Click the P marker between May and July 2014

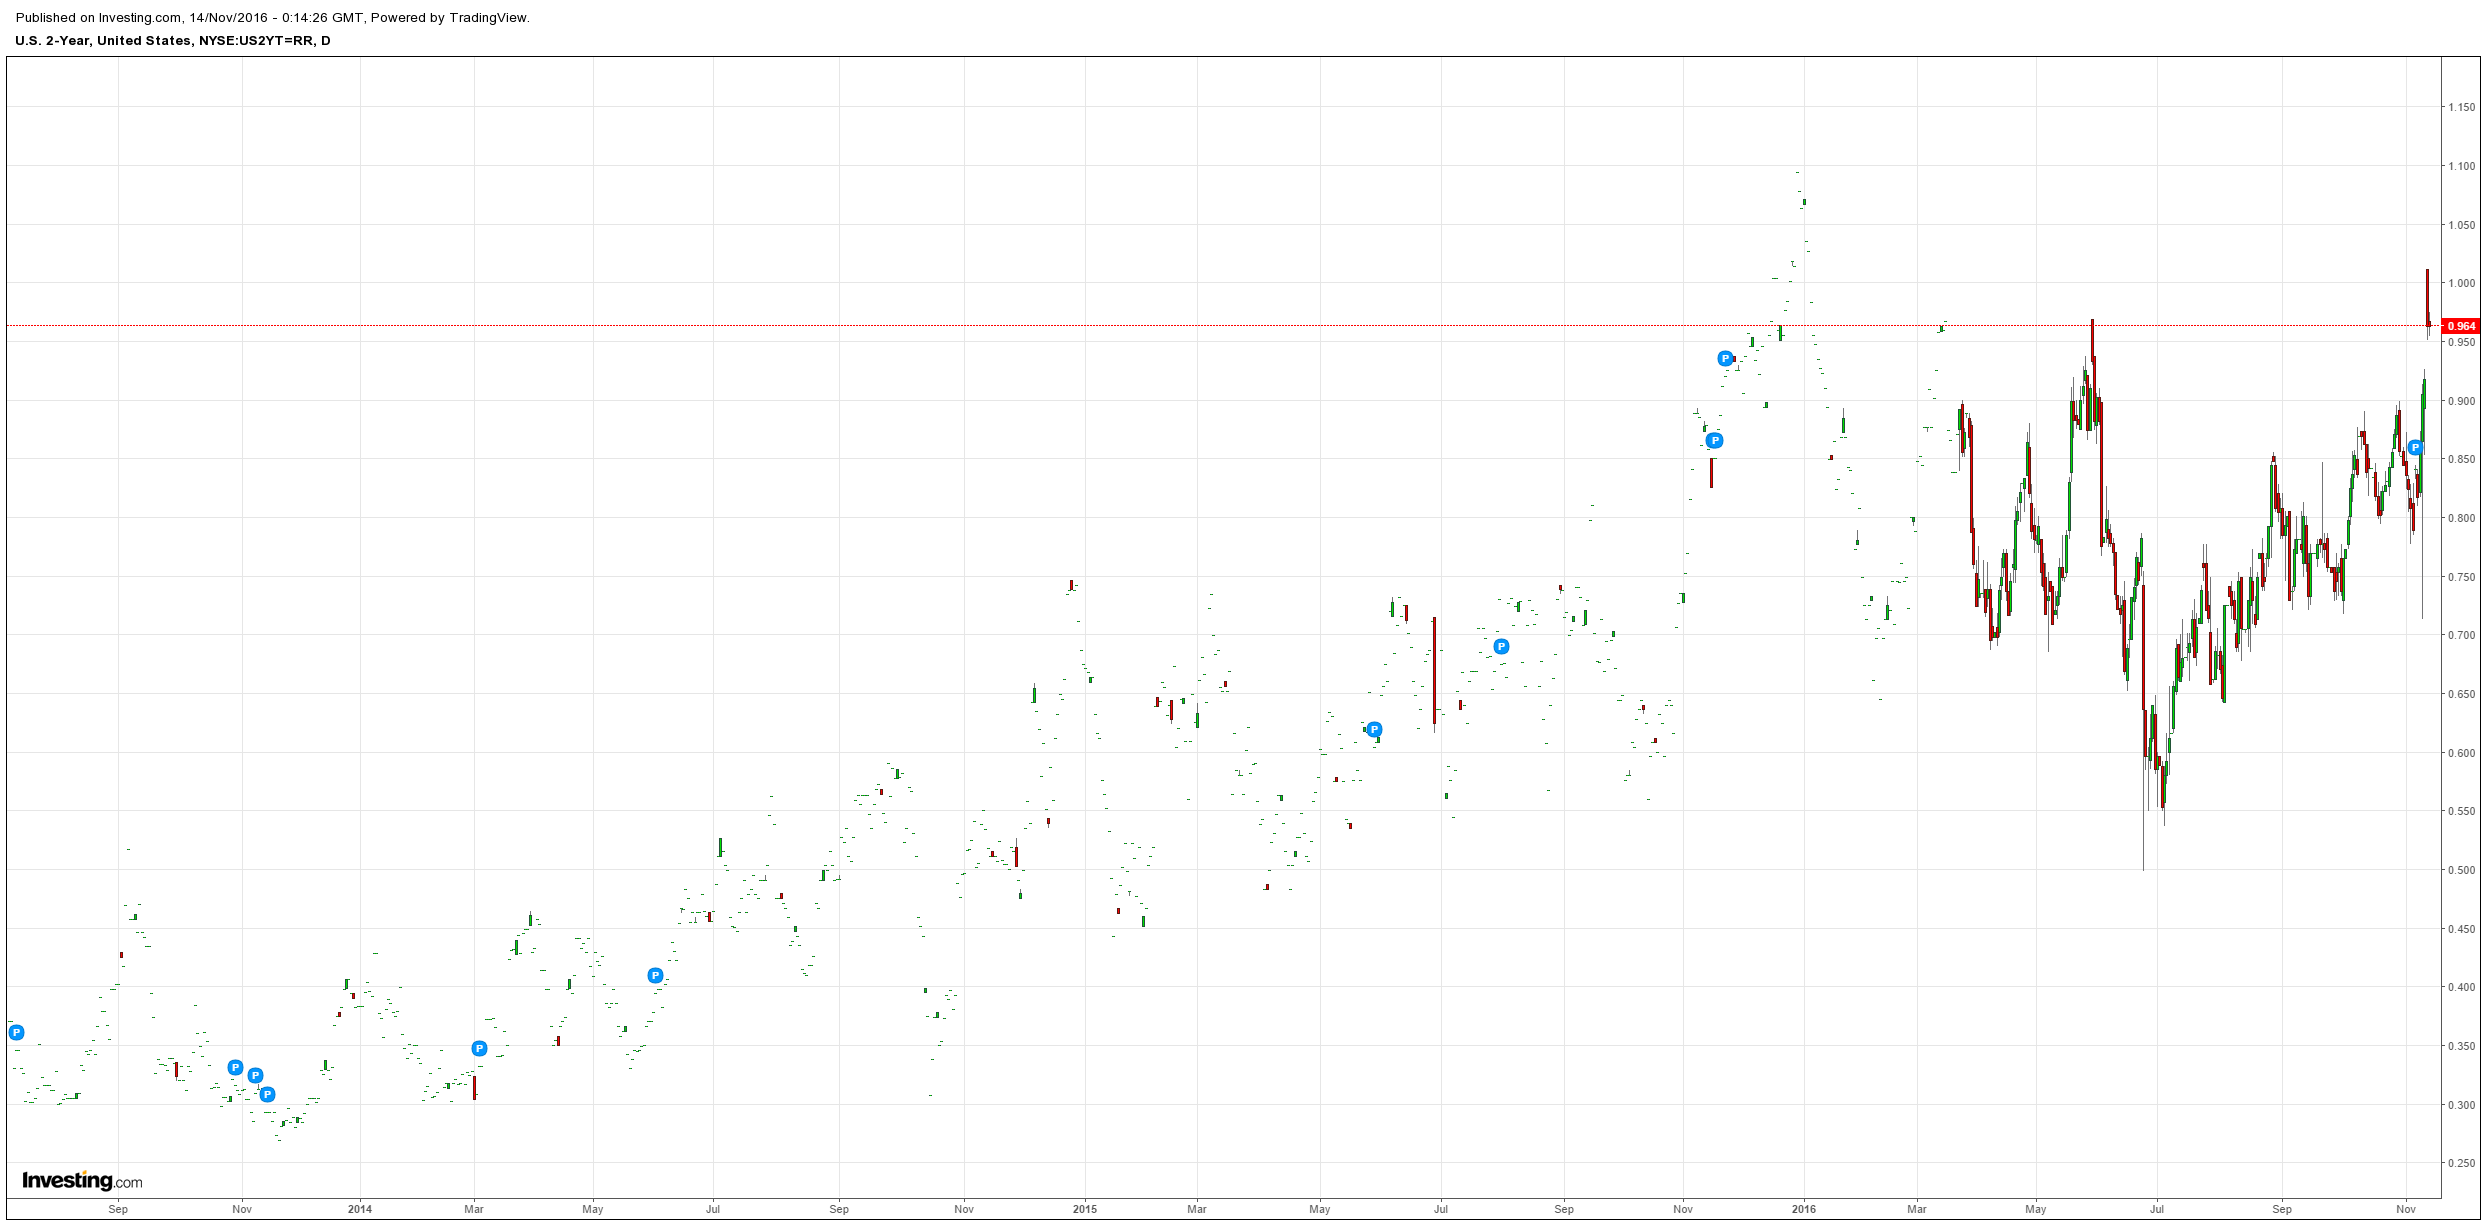point(655,976)
